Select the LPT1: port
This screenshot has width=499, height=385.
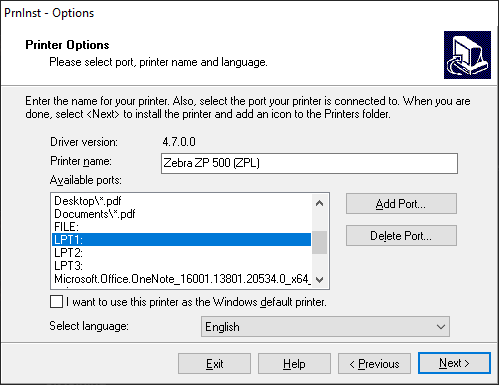[x=182, y=240]
